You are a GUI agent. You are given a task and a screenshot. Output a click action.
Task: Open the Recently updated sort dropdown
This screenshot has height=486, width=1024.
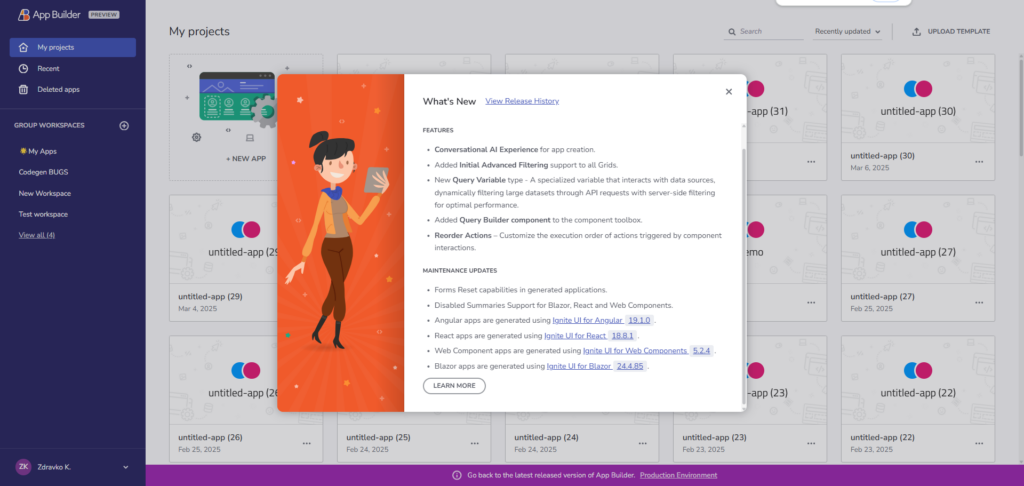click(848, 31)
